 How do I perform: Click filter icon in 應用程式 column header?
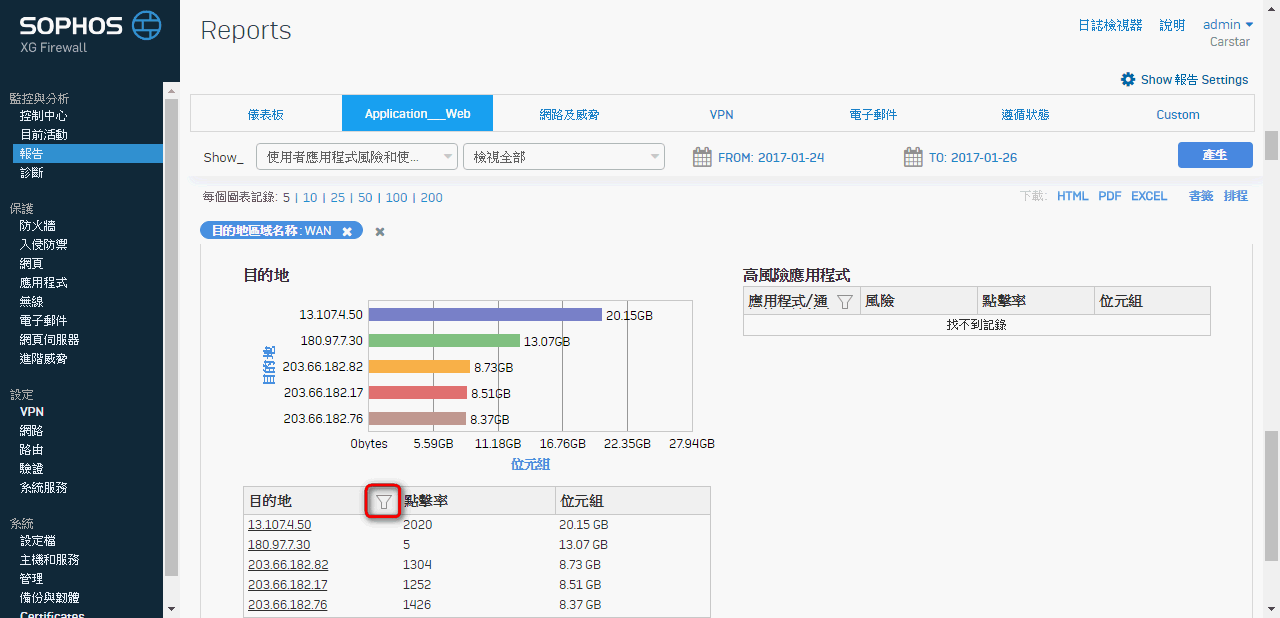[x=845, y=301]
